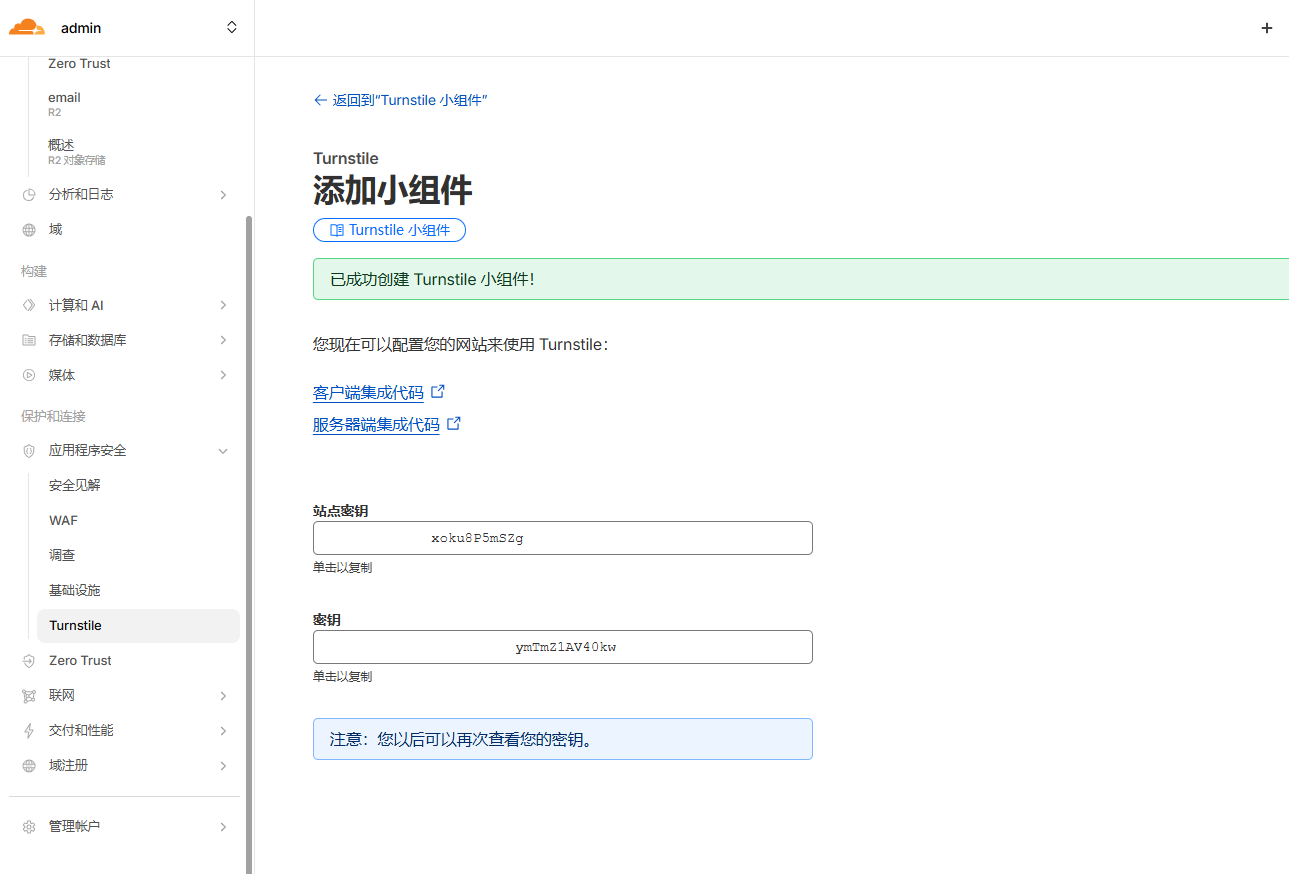1289x874 pixels.
Task: Click the 站点密钥 field to copy
Action: tap(562, 538)
